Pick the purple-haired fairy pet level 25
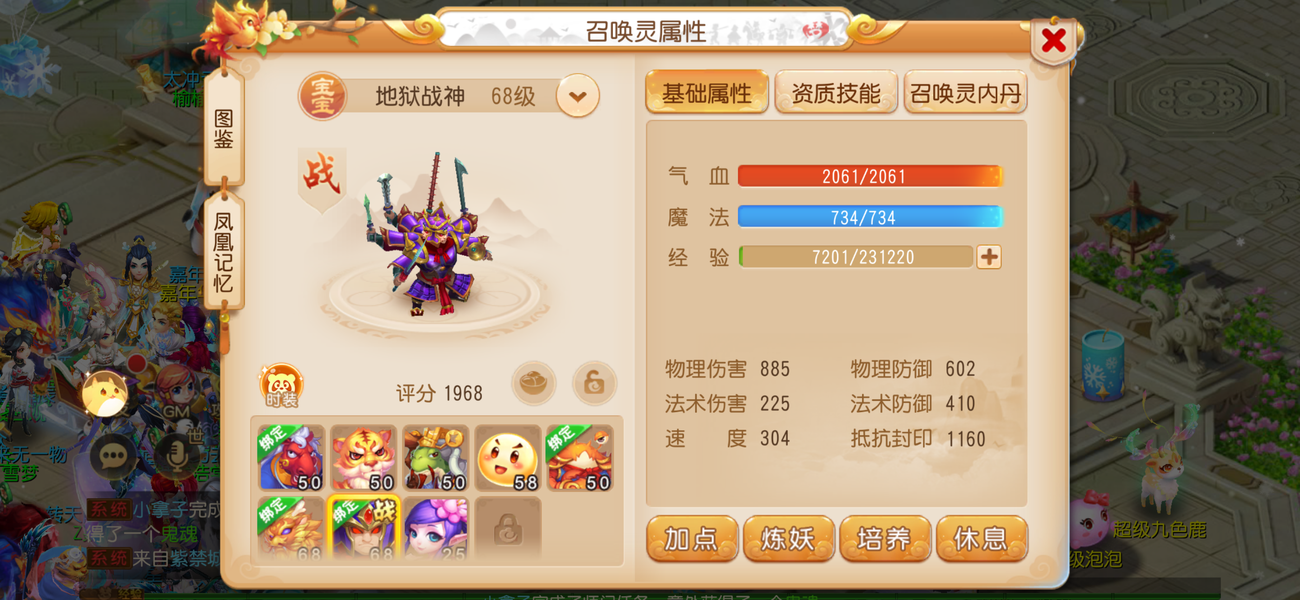This screenshot has height=600, width=1300. click(435, 529)
